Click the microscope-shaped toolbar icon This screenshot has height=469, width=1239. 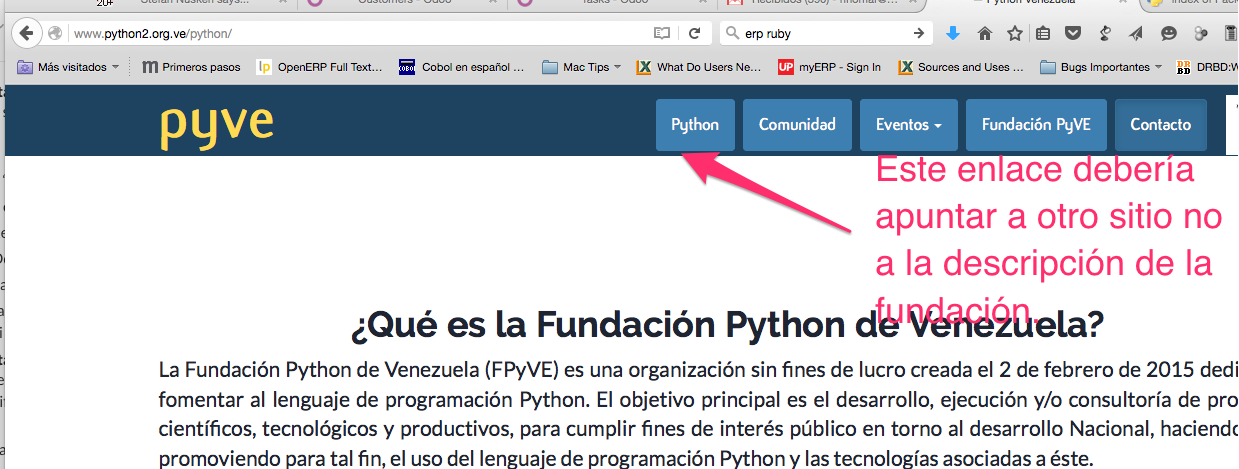1105,34
